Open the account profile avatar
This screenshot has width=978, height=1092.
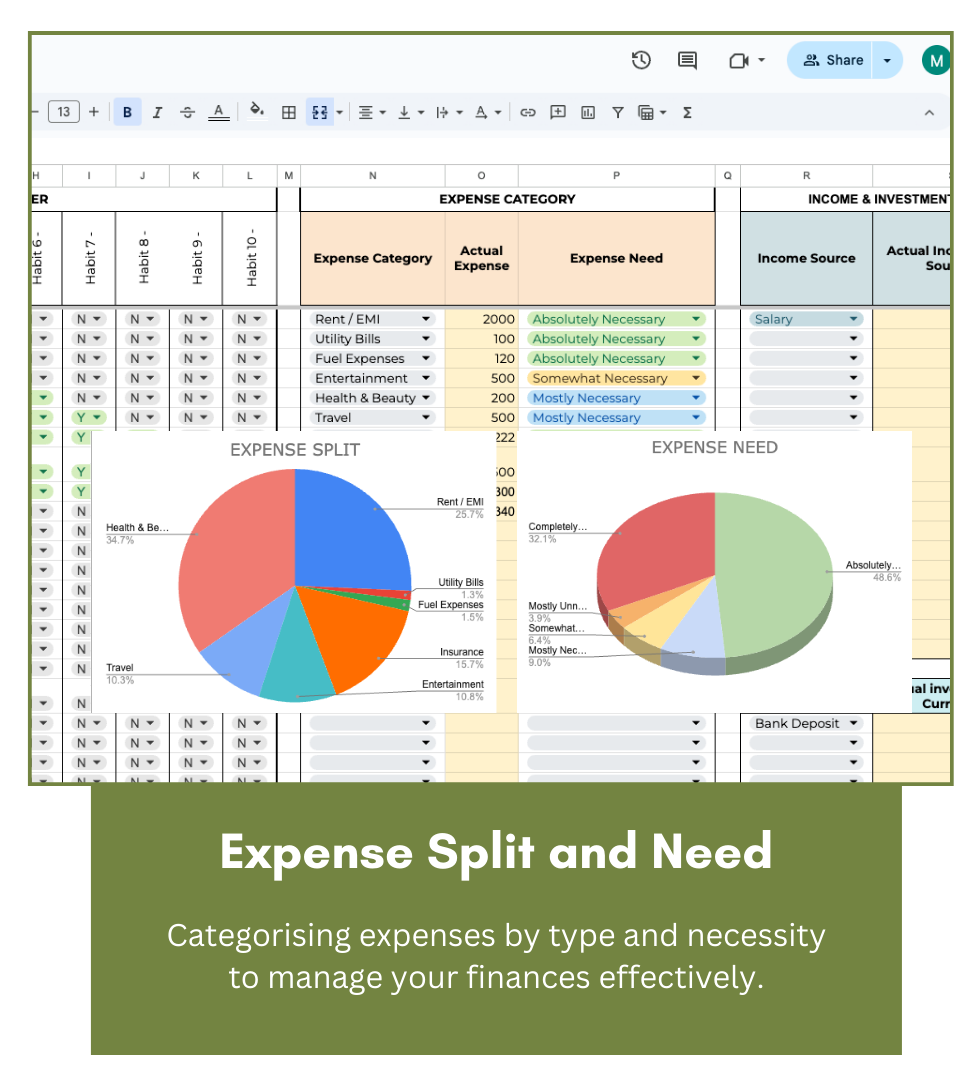coord(935,60)
